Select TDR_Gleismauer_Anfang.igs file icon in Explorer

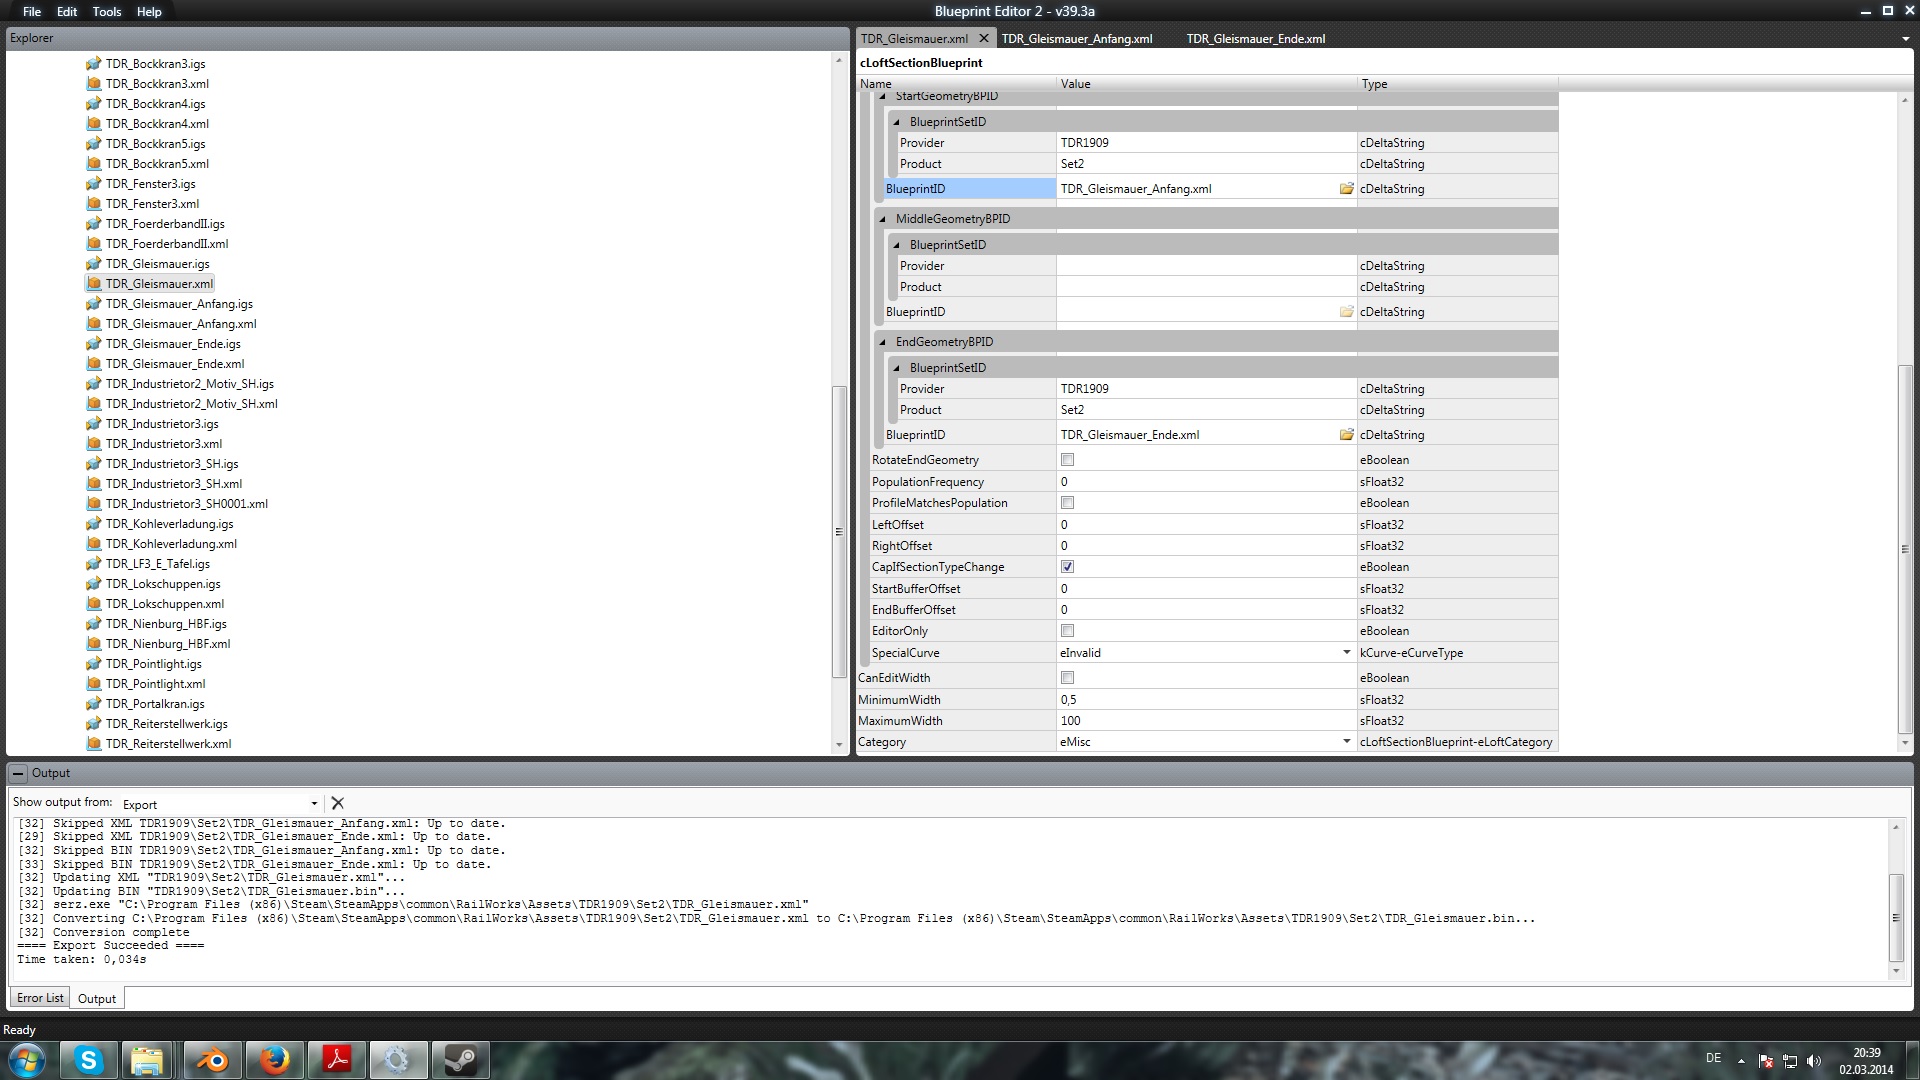[x=94, y=304]
